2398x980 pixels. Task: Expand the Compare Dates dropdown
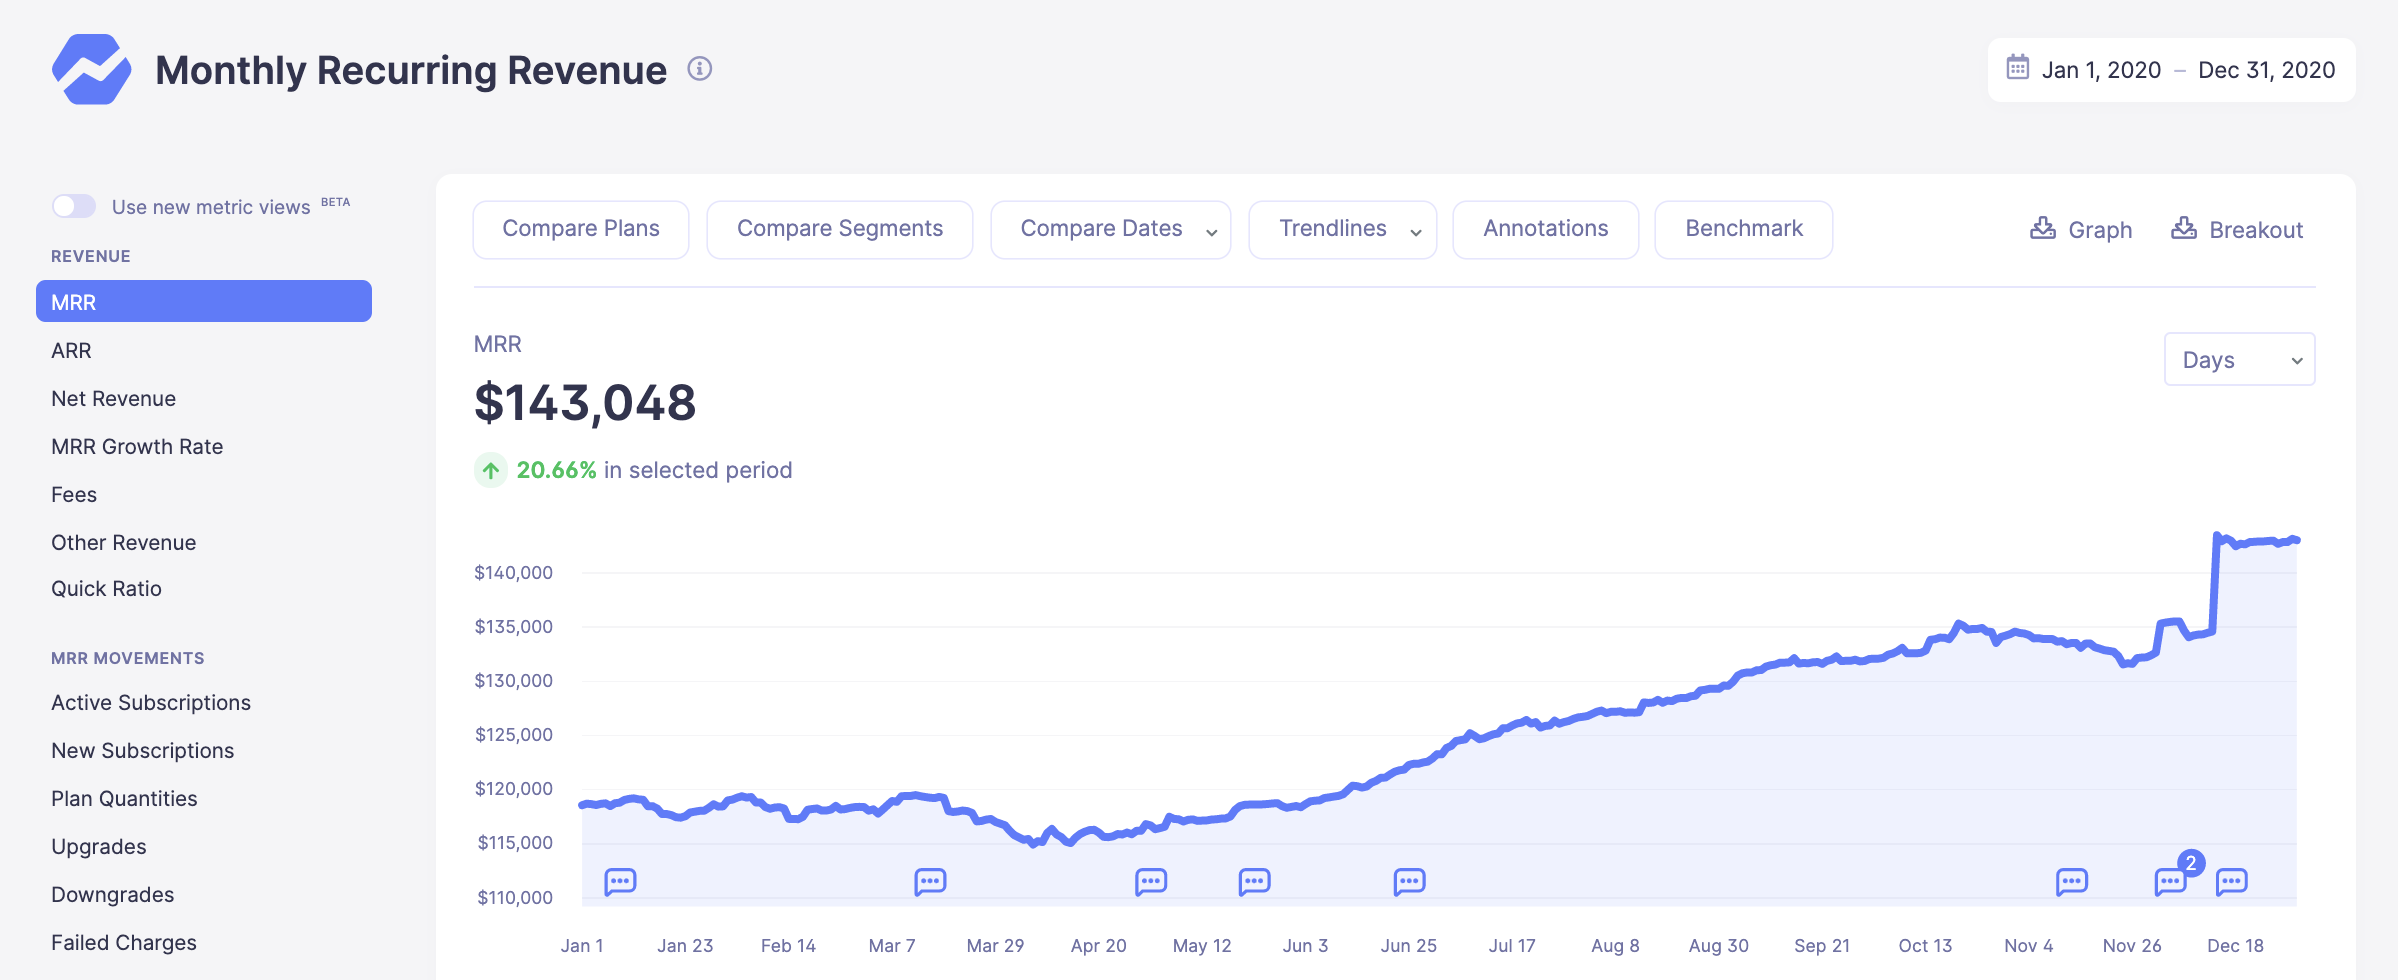click(1110, 229)
